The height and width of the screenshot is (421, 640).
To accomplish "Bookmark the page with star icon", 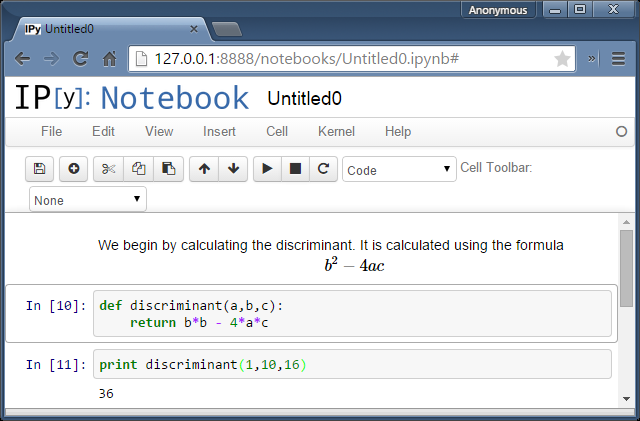I will pyautogui.click(x=562, y=58).
